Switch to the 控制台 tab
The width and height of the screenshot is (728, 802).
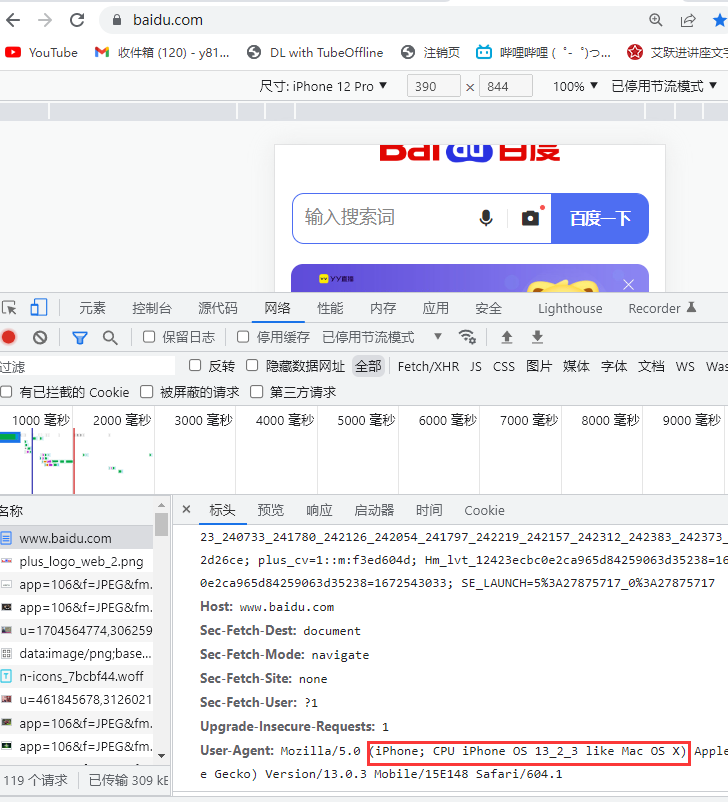pyautogui.click(x=152, y=308)
